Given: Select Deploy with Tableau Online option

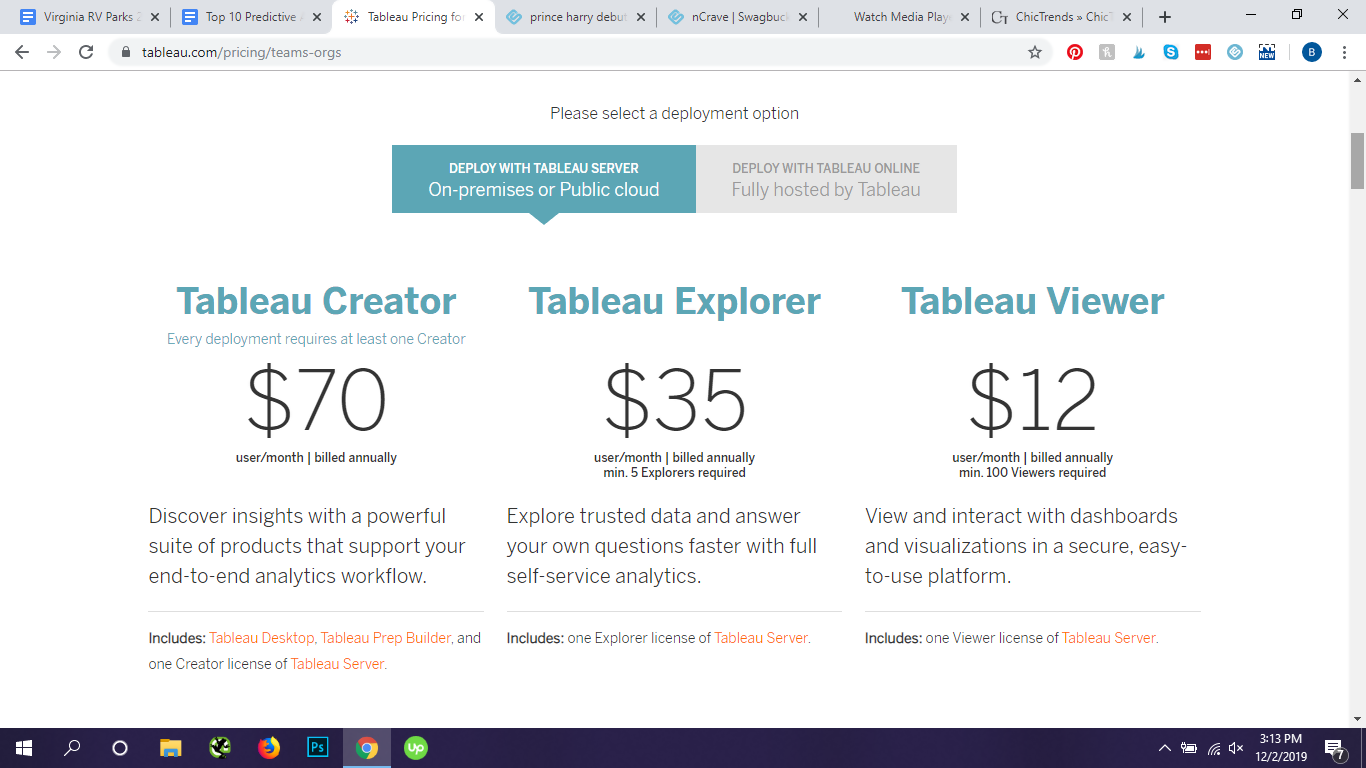Looking at the screenshot, I should coord(826,179).
